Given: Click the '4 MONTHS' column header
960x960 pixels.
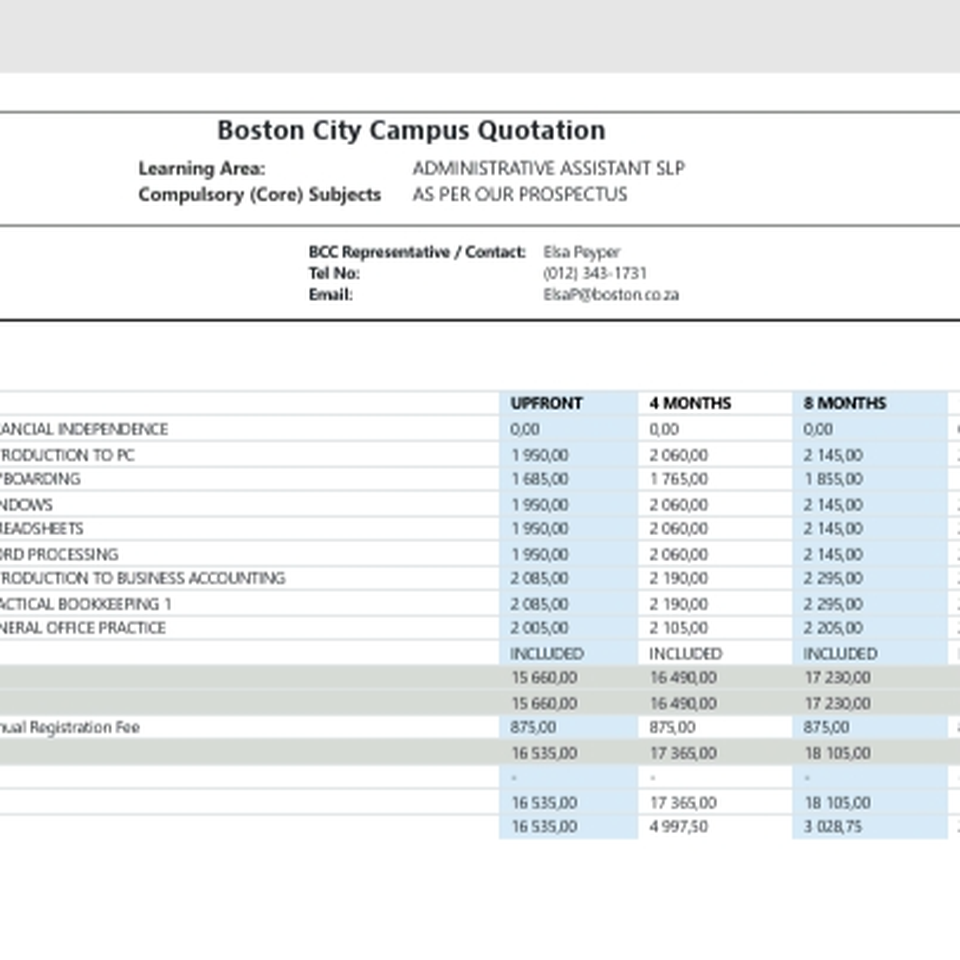Looking at the screenshot, I should pos(690,403).
